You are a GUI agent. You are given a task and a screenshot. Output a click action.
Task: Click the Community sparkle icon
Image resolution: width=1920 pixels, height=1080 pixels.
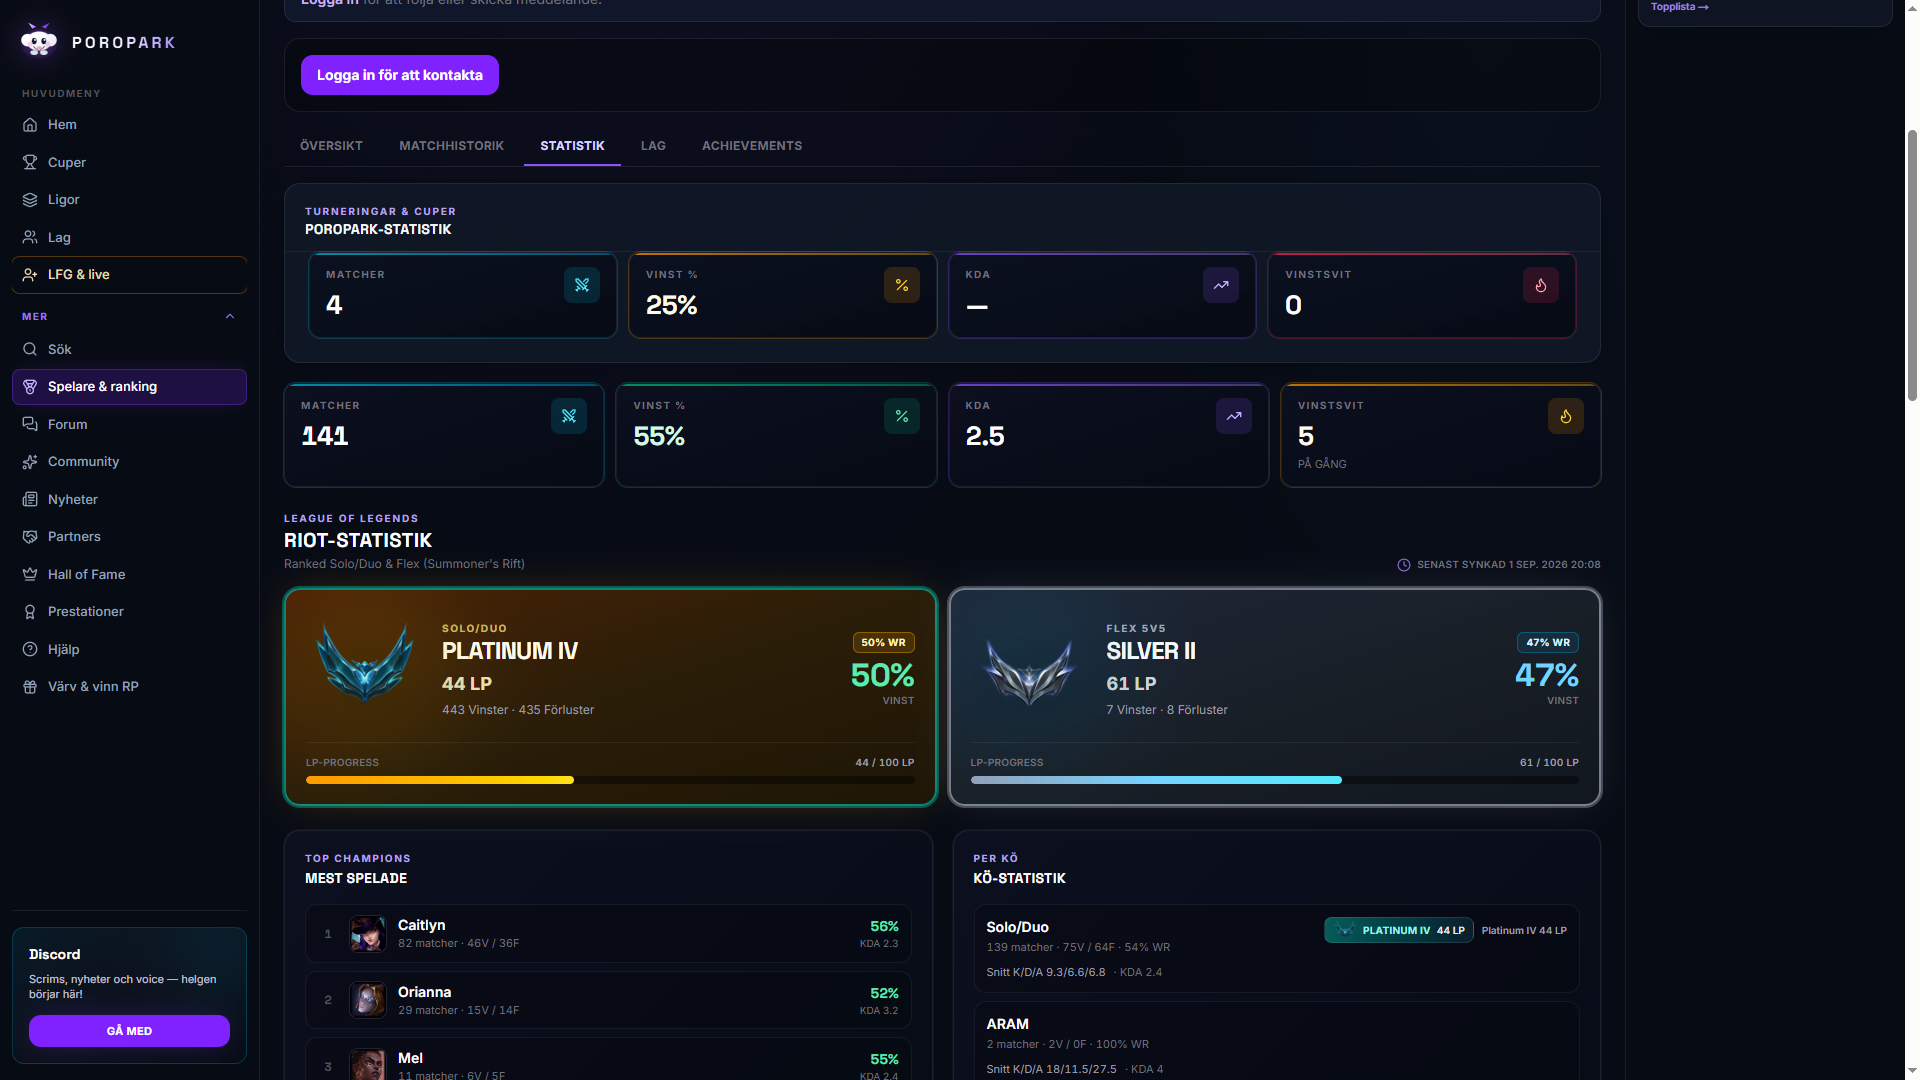coord(30,462)
